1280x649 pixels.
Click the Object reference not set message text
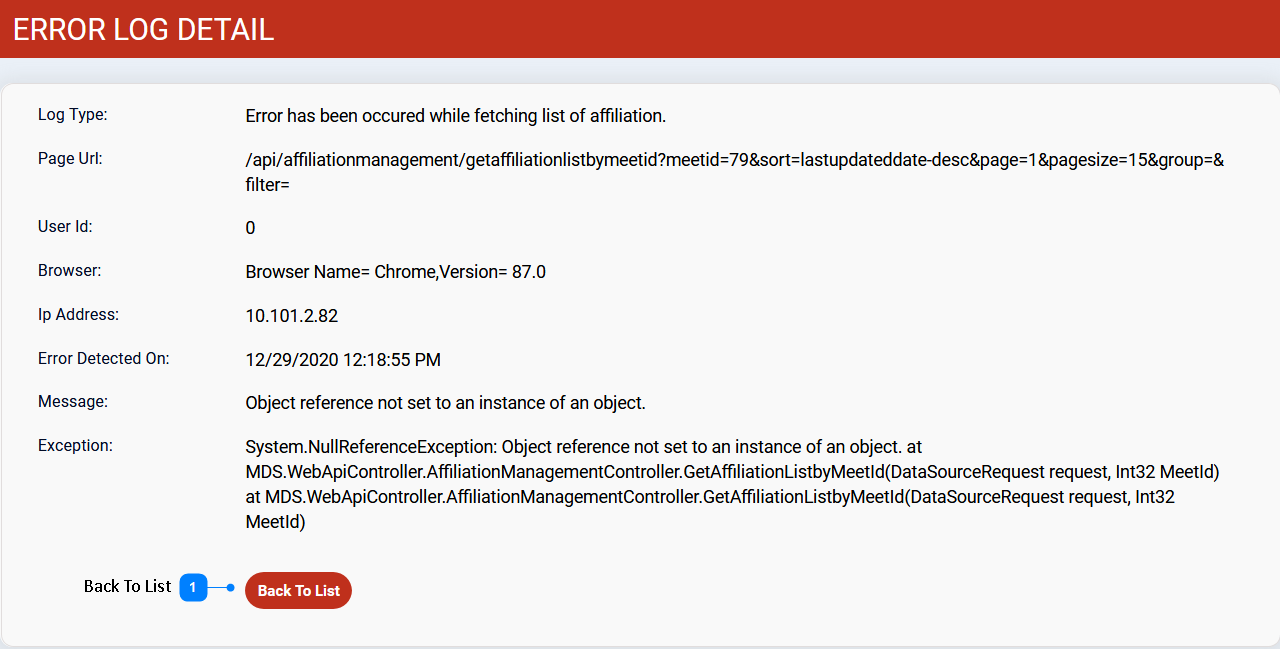click(x=446, y=404)
